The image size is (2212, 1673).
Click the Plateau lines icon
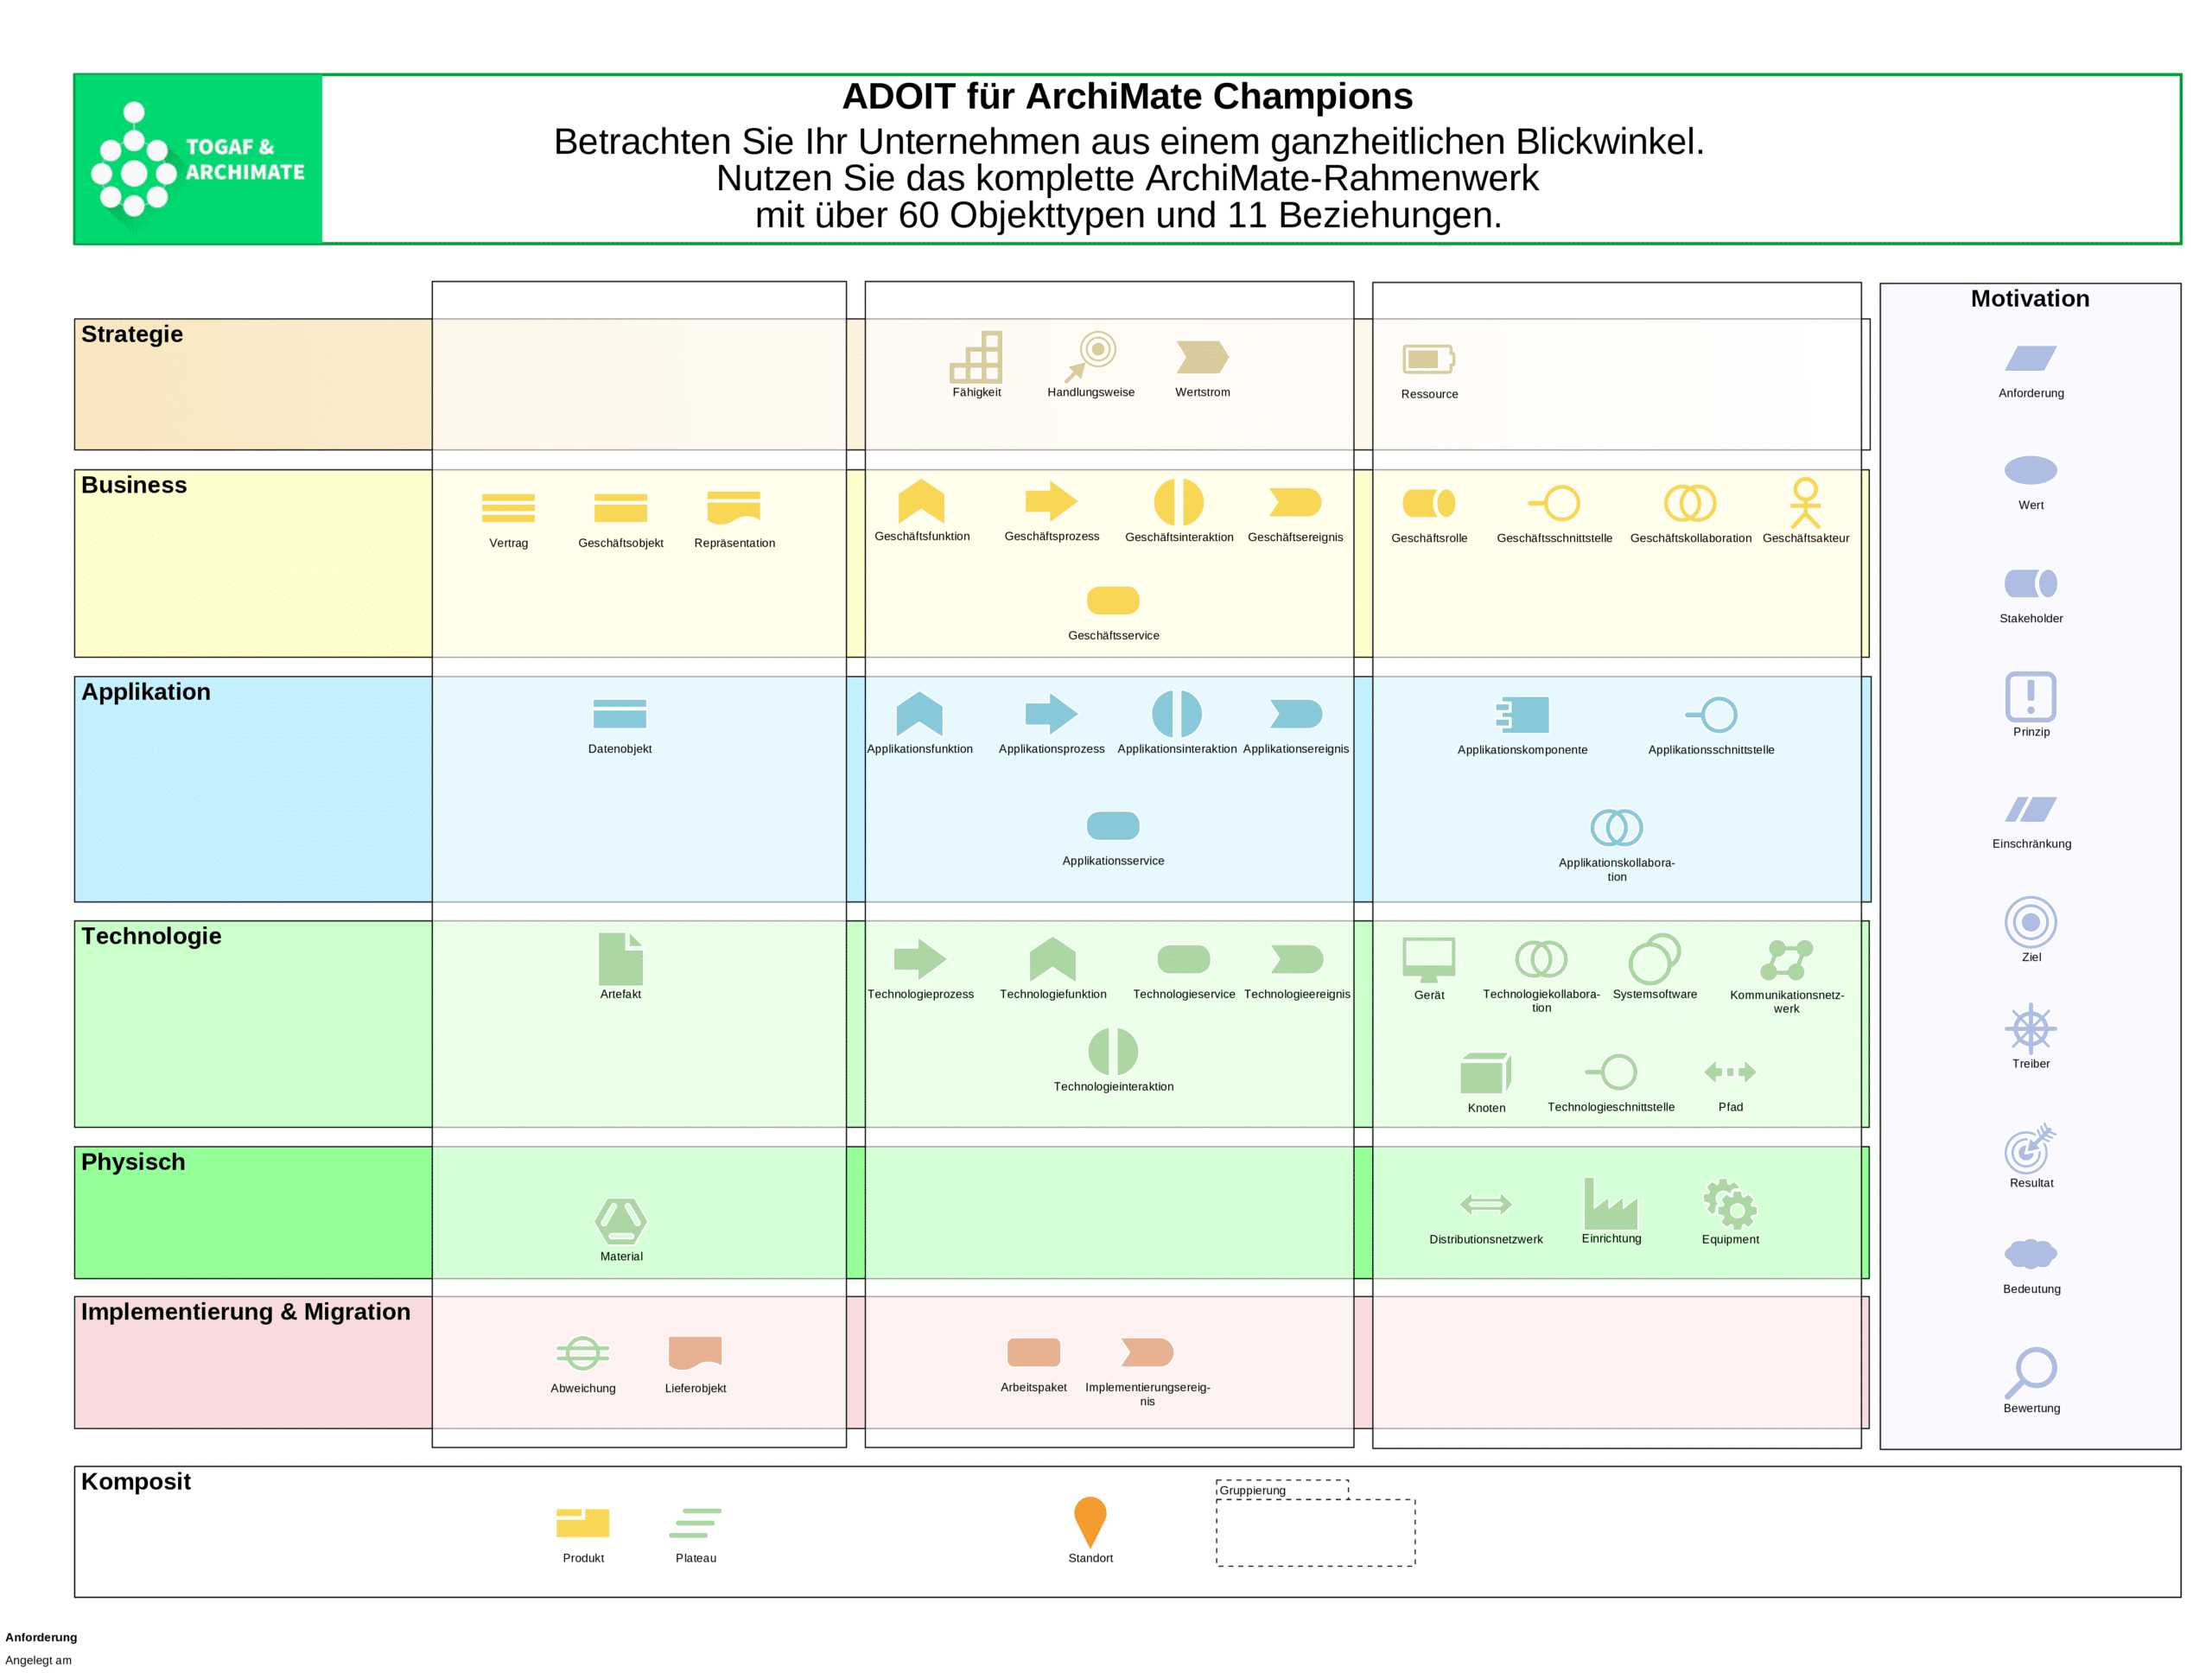click(x=695, y=1523)
